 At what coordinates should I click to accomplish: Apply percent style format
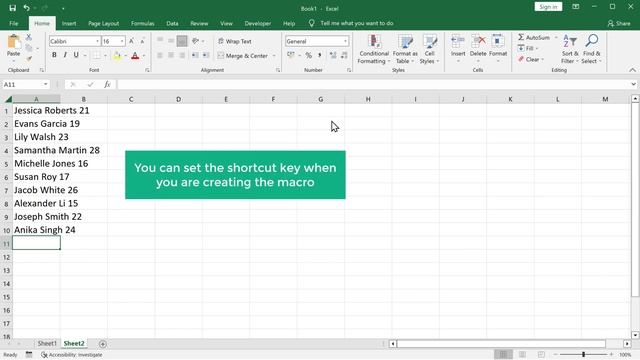[x=309, y=55]
